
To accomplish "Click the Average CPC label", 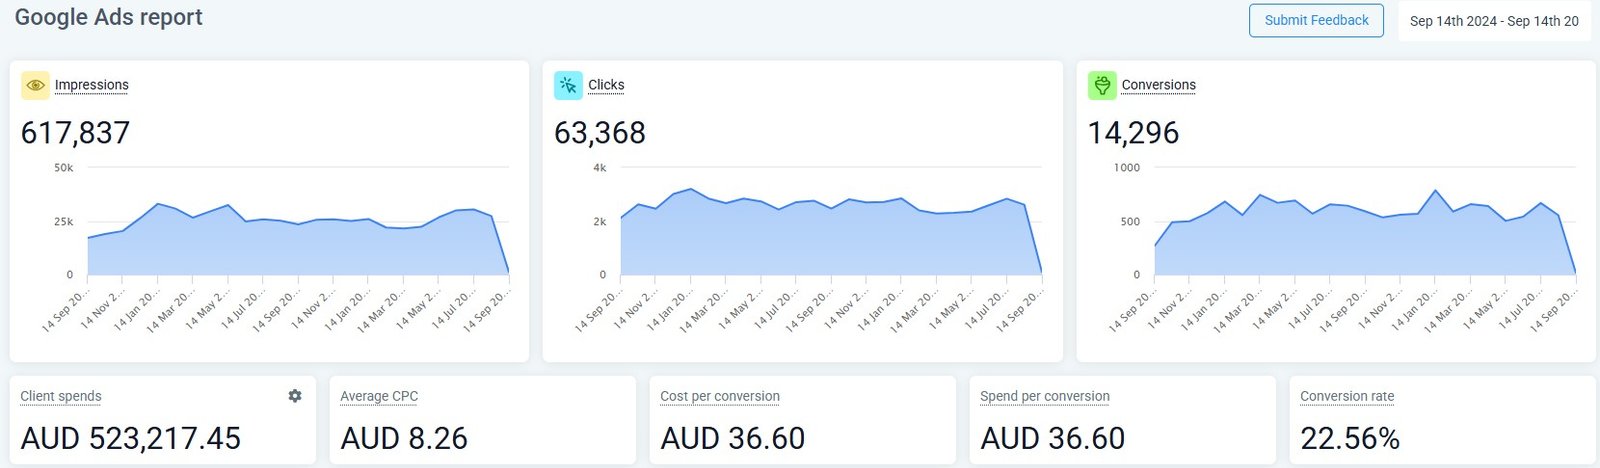I will [x=379, y=396].
